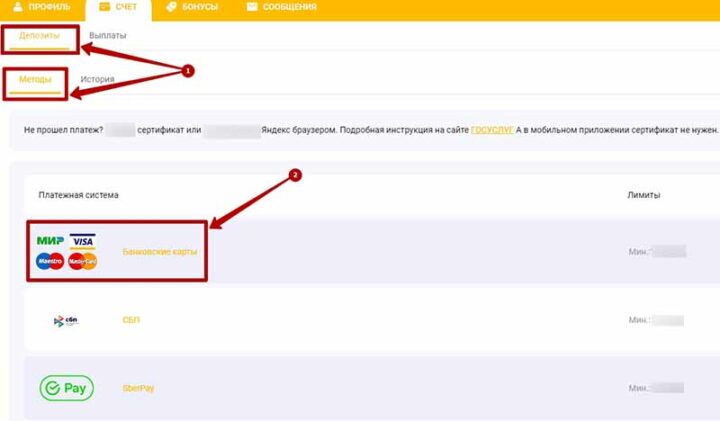Select the СБП payment method name
Screen dimensions: 720x421
tap(131, 320)
